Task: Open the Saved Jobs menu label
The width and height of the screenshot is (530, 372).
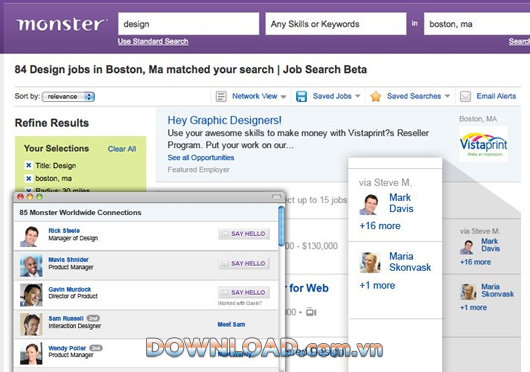Action: tap(332, 96)
